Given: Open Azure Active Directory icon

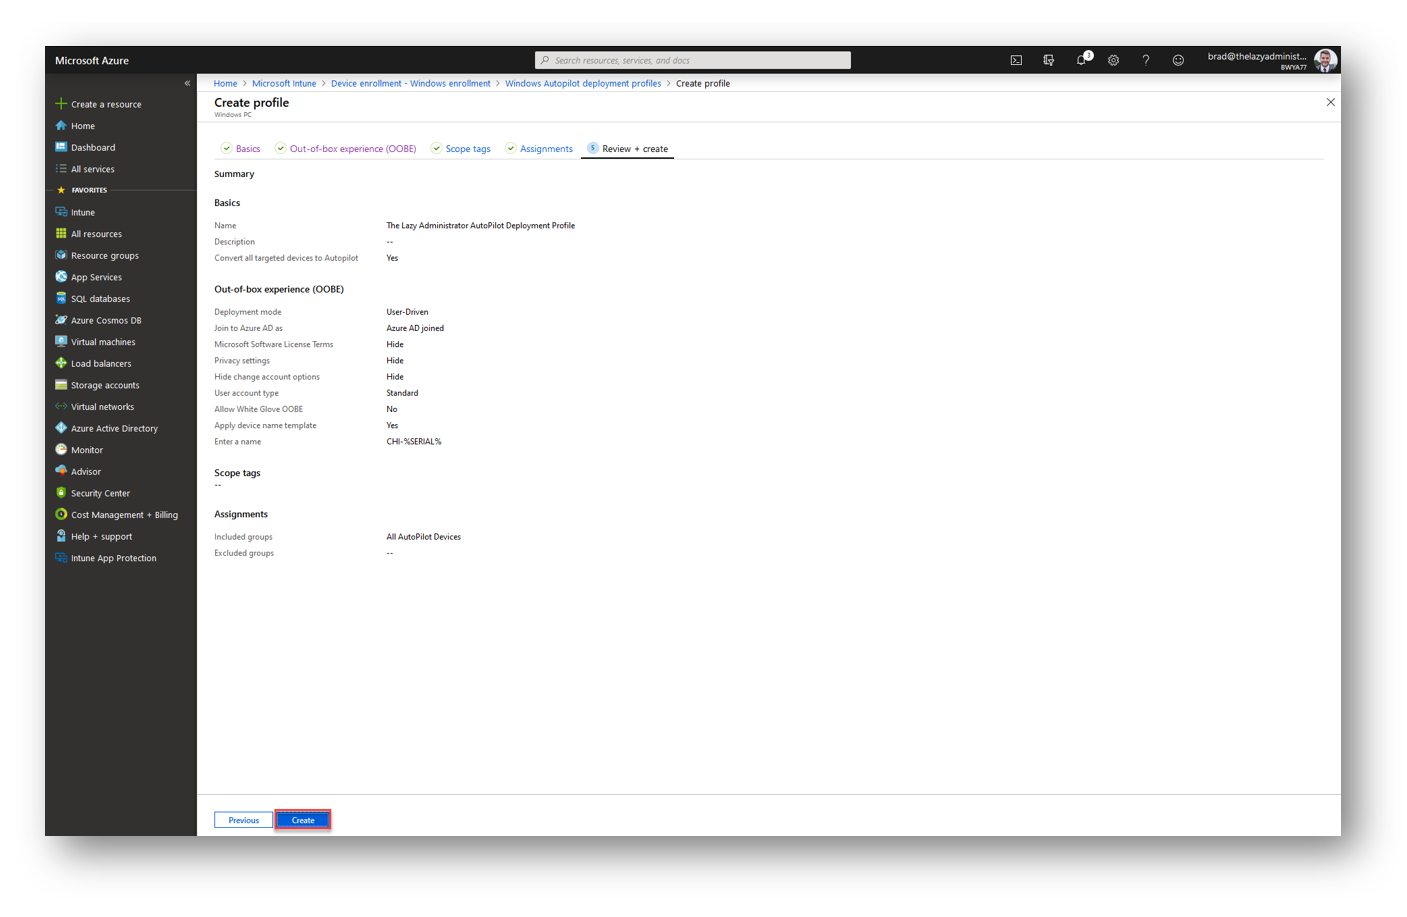Looking at the screenshot, I should pos(61,428).
